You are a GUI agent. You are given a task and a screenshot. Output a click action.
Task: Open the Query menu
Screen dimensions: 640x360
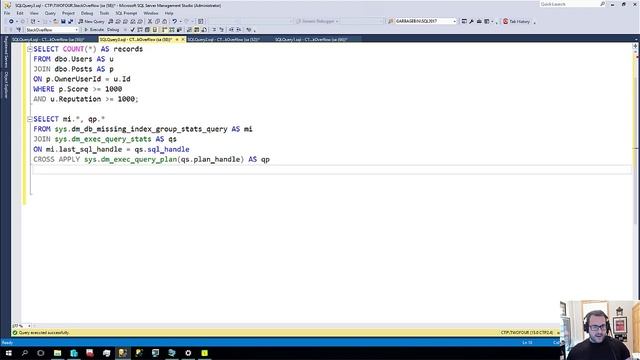coord(50,13)
